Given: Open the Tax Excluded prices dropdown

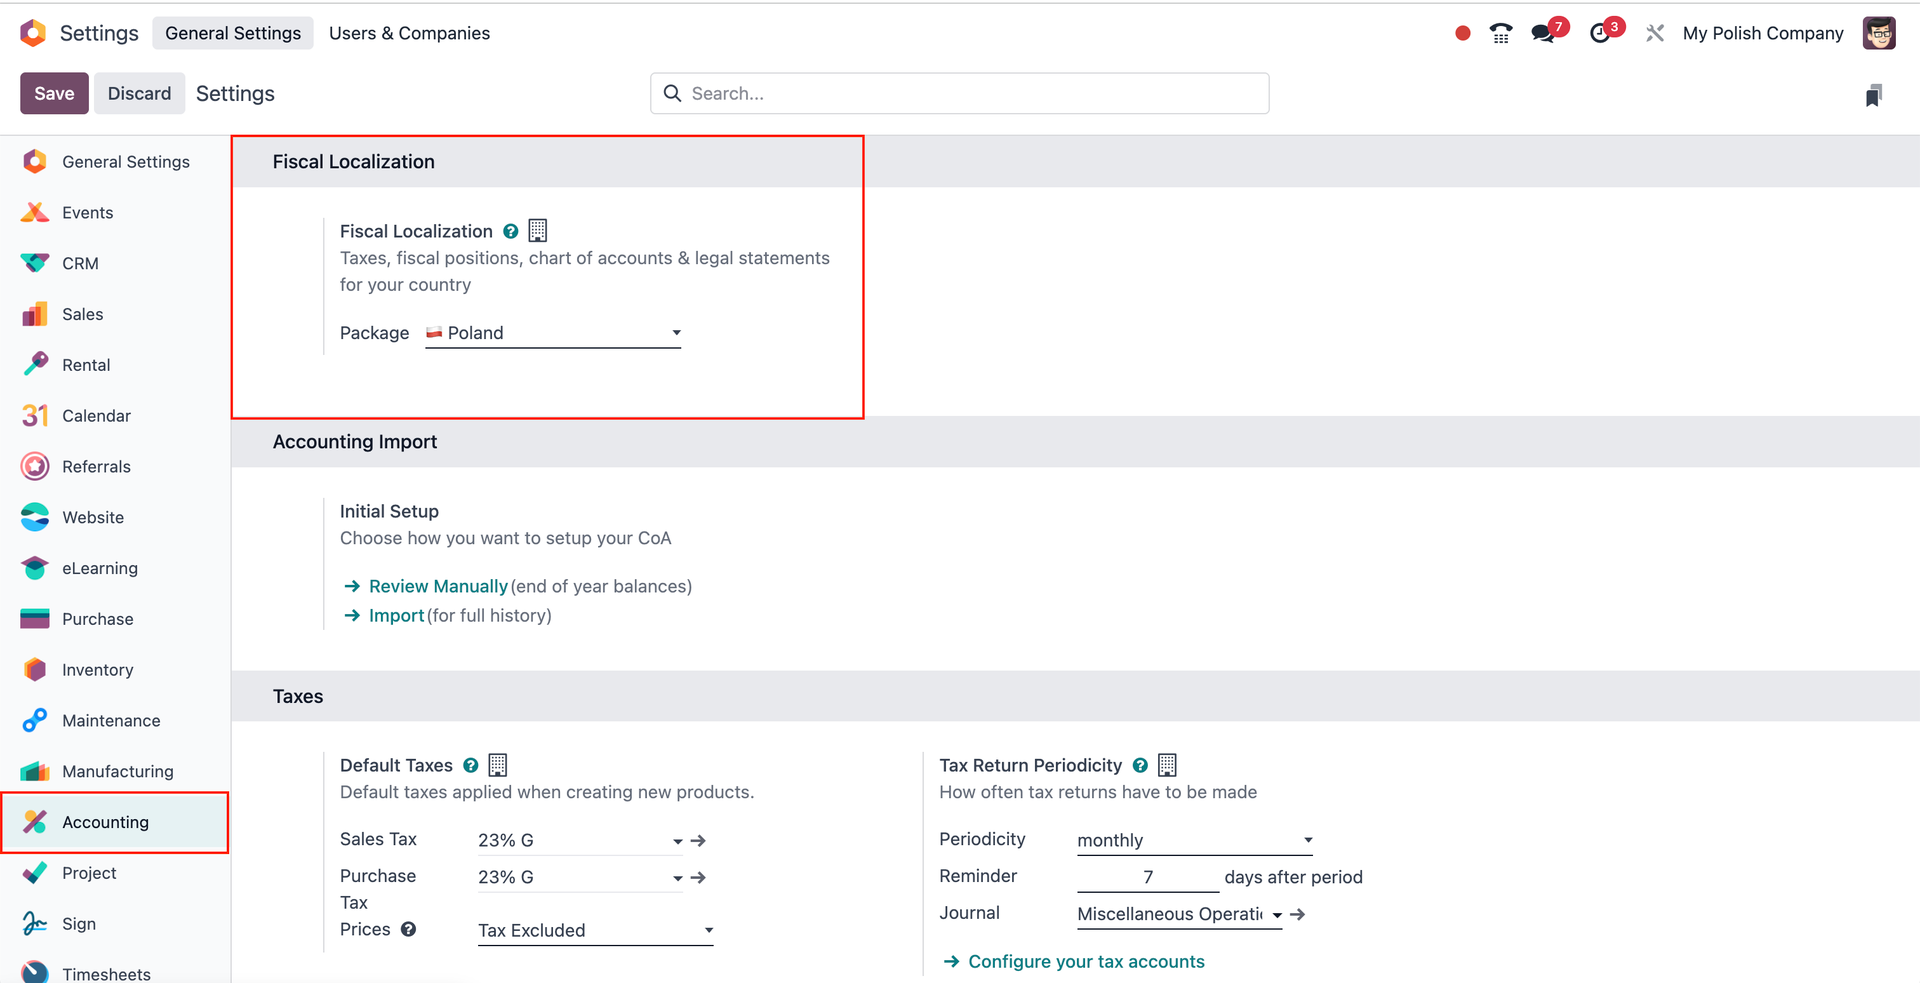Looking at the screenshot, I should tap(708, 930).
